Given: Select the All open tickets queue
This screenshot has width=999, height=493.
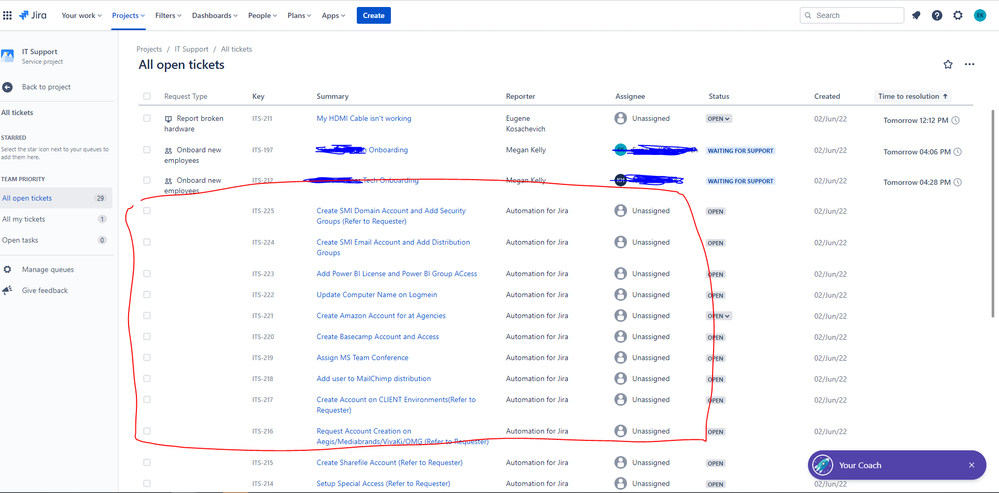Looking at the screenshot, I should click(x=55, y=198).
